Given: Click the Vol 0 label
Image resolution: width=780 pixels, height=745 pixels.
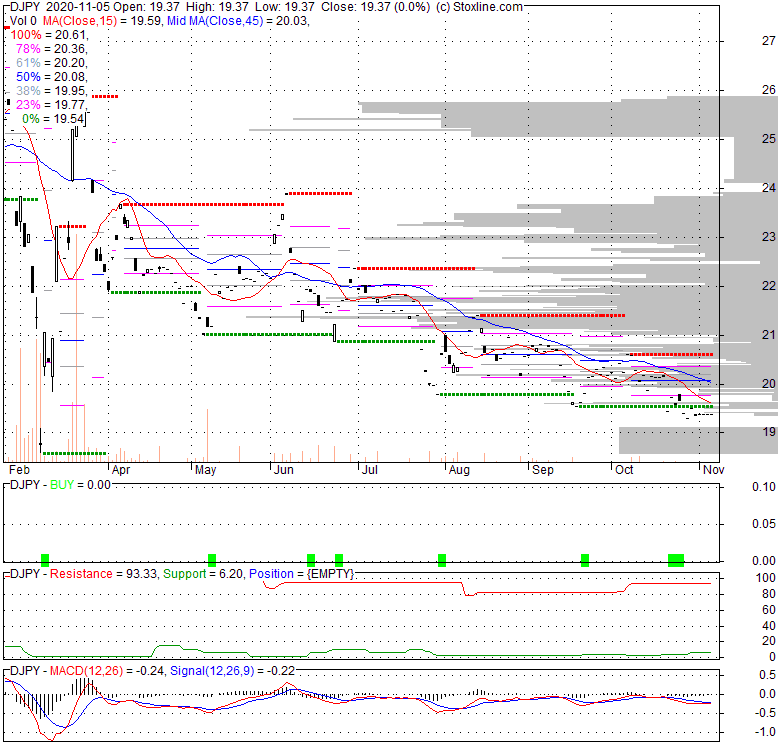Looking at the screenshot, I should (23, 21).
